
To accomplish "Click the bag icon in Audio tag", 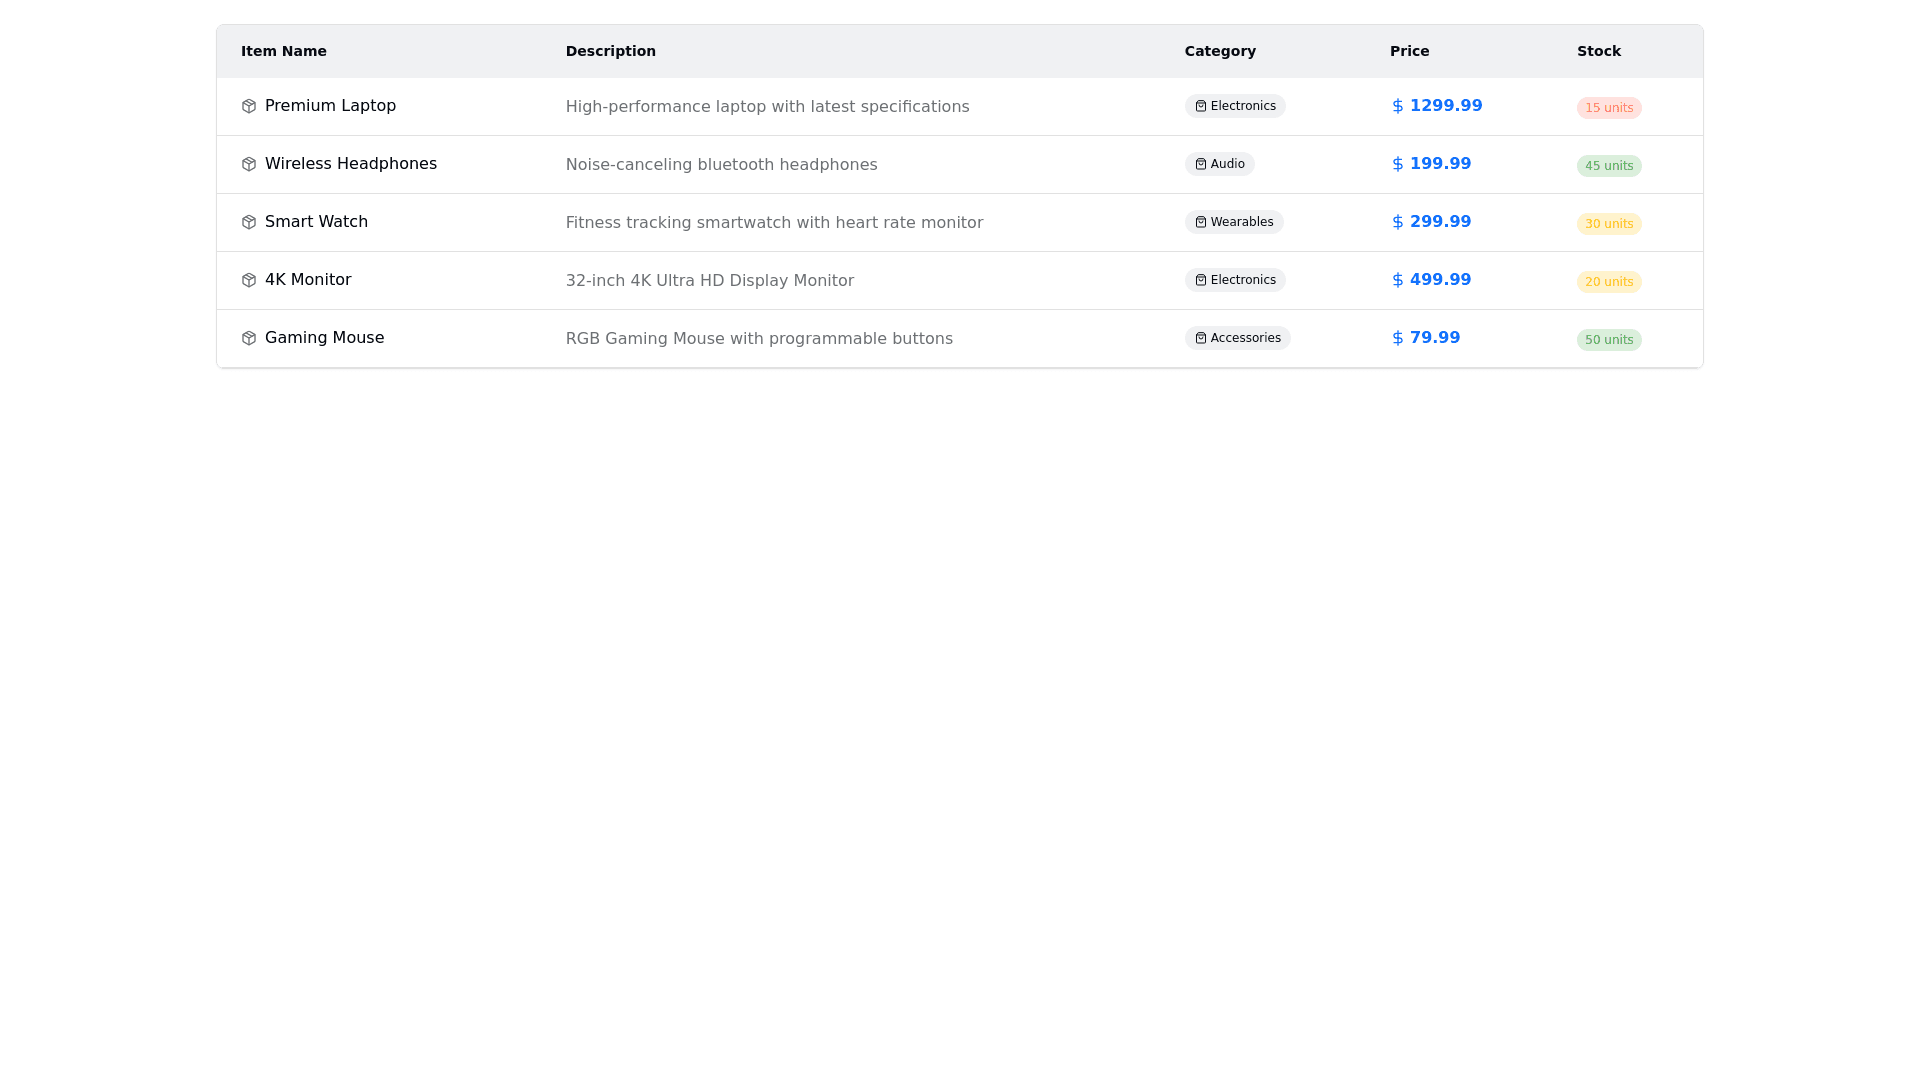I will point(1201,164).
